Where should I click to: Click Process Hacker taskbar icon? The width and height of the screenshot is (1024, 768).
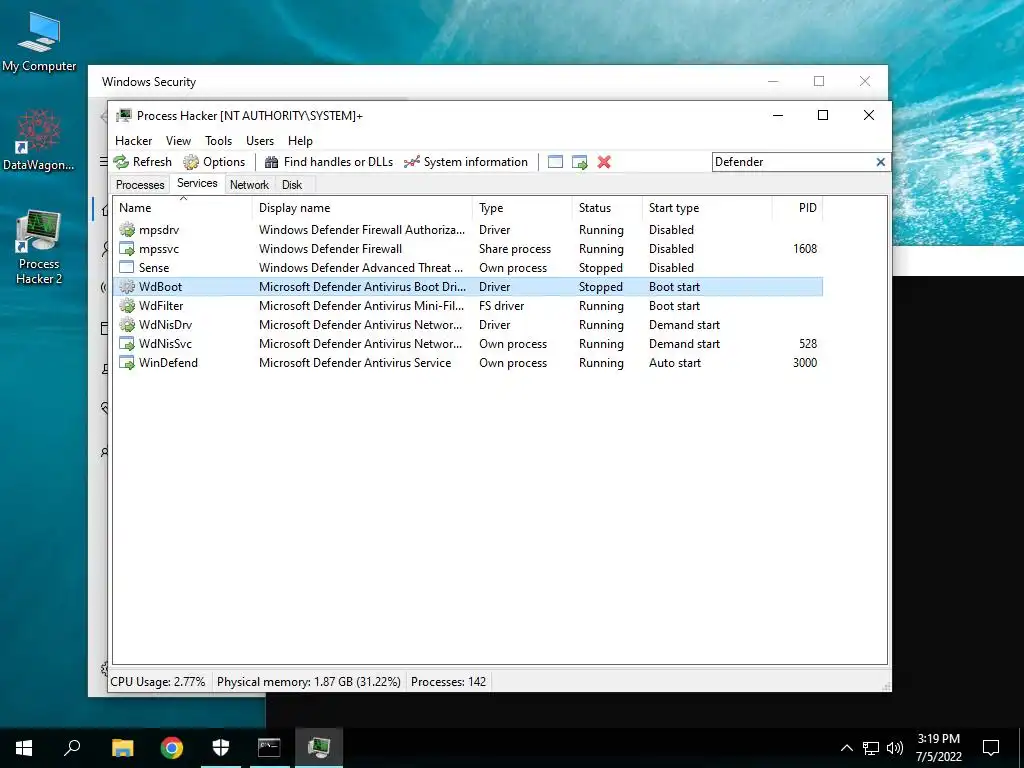point(319,748)
